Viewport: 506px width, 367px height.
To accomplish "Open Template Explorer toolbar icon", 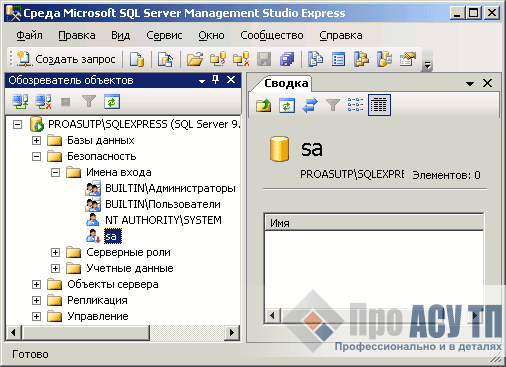I will tap(384, 59).
